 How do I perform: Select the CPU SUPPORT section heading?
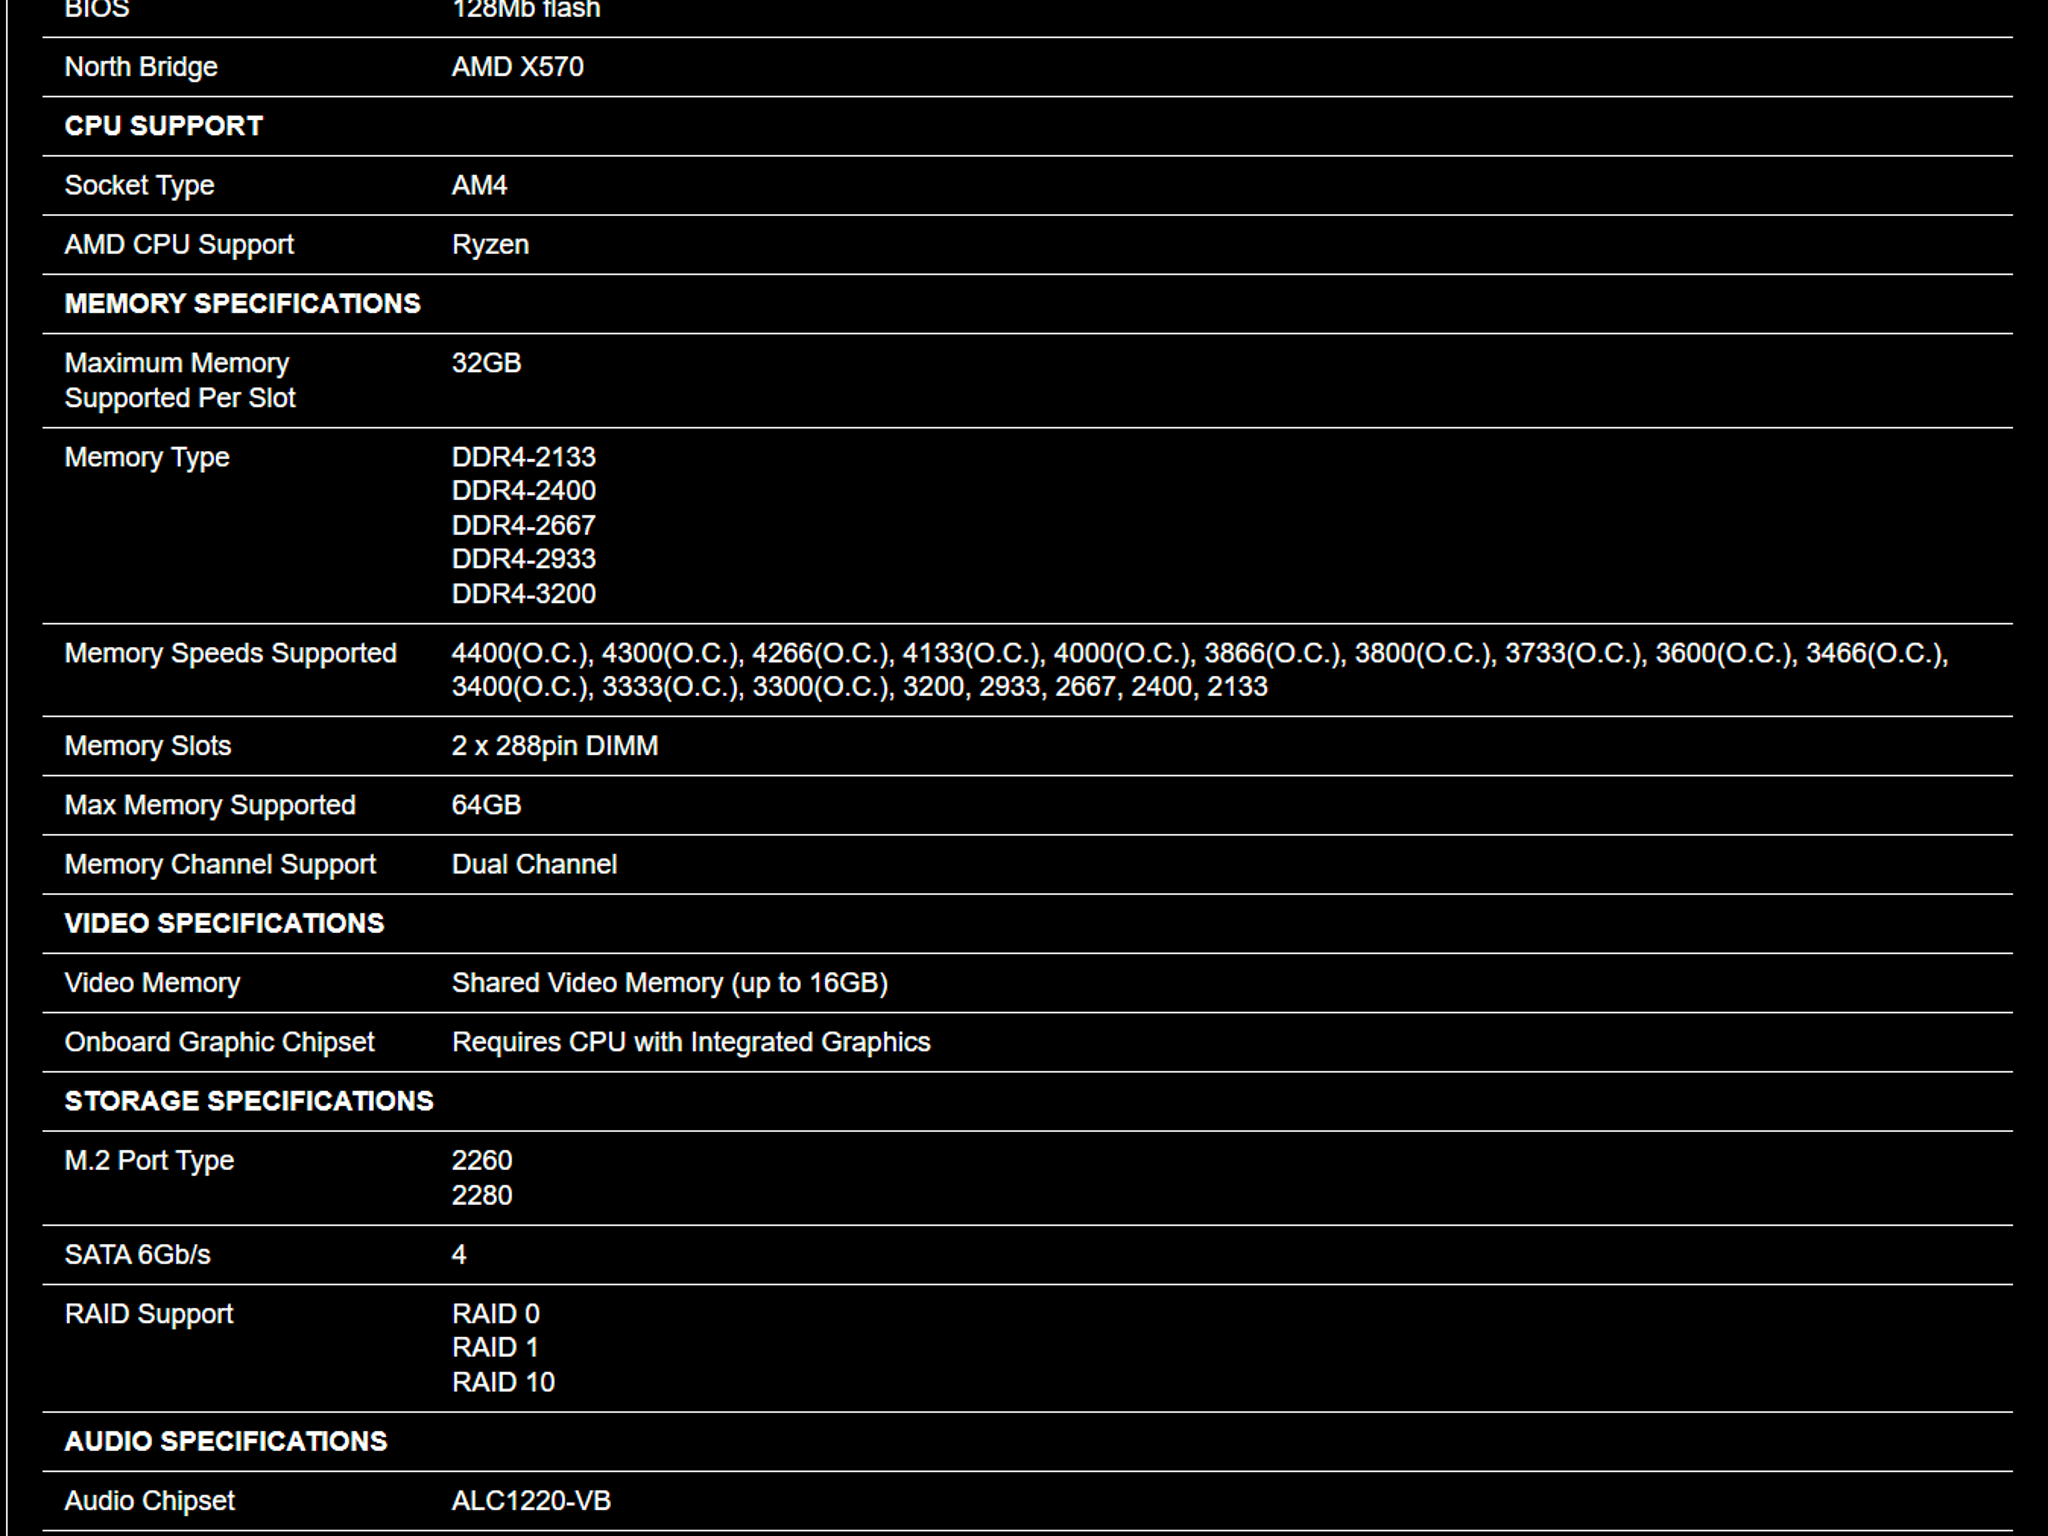(x=164, y=126)
